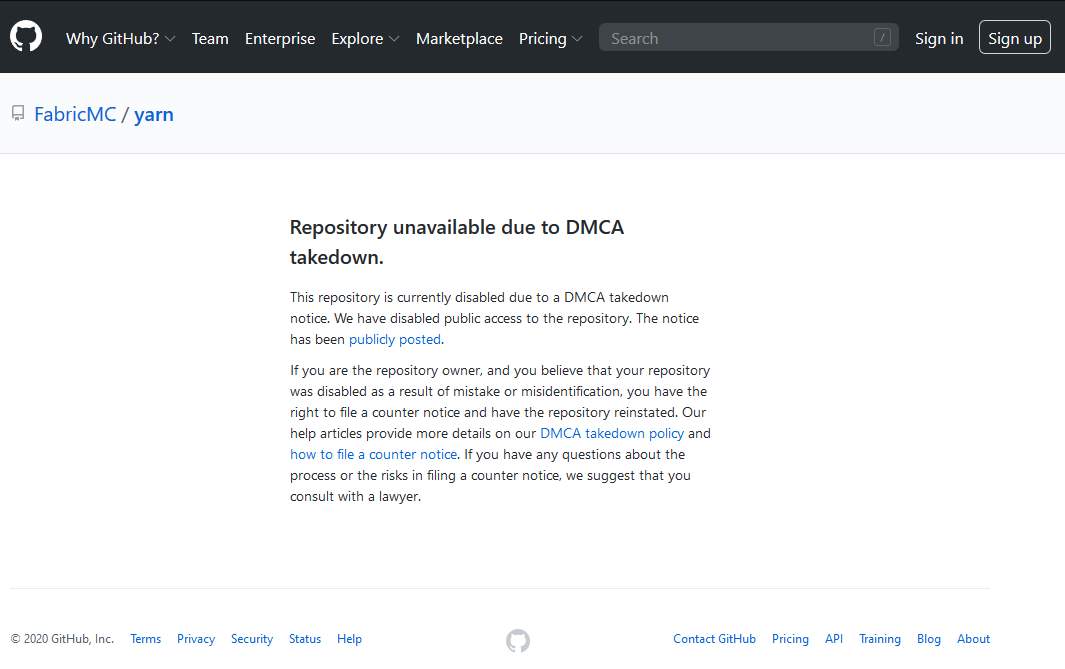Click the GitHub logo in header
The height and width of the screenshot is (669, 1065).
tap(26, 37)
